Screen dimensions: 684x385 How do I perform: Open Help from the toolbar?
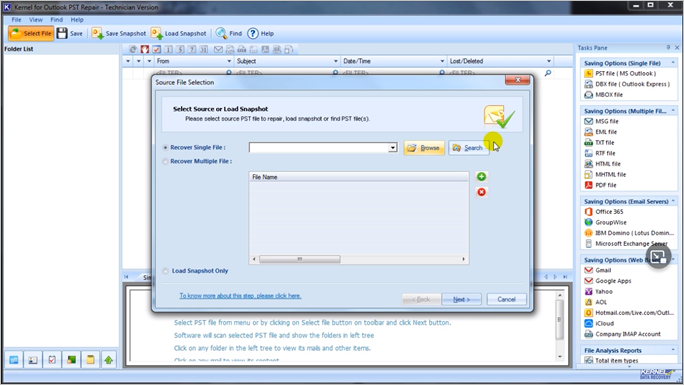tap(260, 33)
